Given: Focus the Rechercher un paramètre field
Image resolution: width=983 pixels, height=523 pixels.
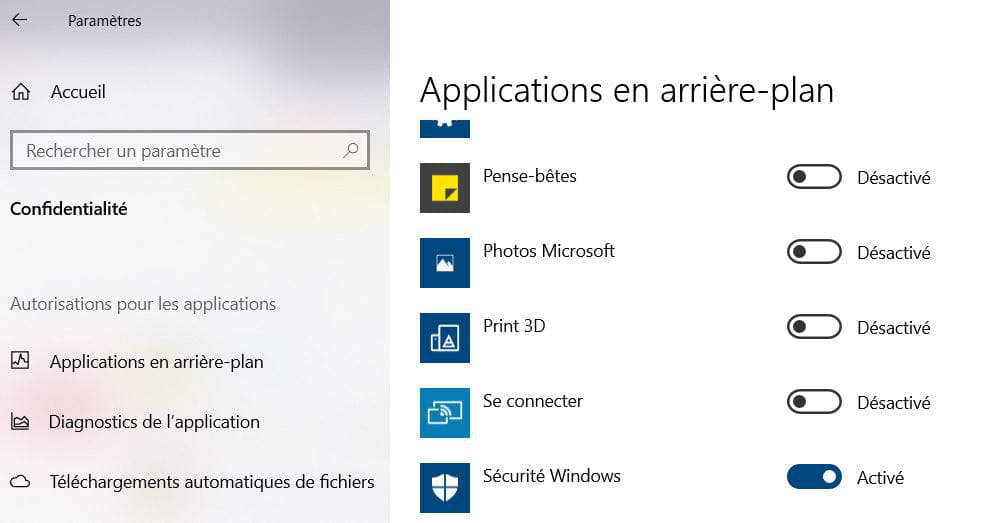Looking at the screenshot, I should [x=189, y=150].
